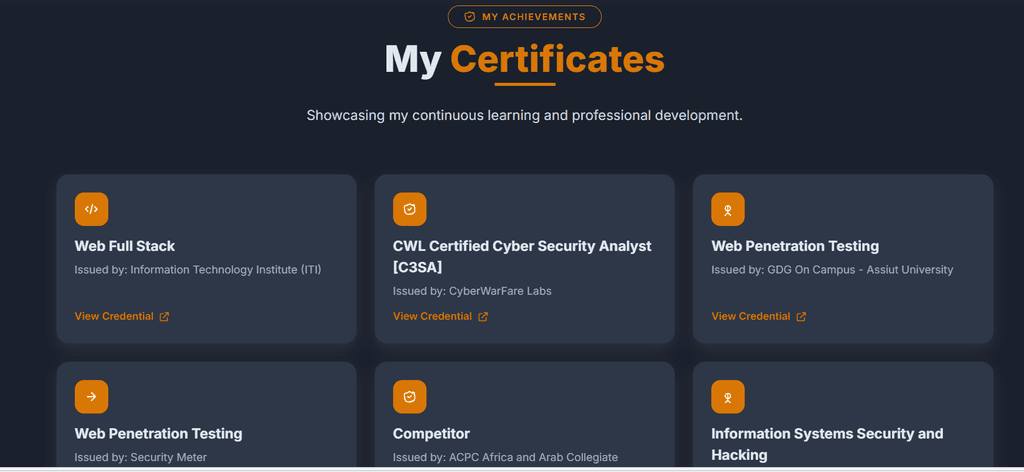This screenshot has height=472, width=1024.
Task: Click external link icon on GDG On Campus card
Action: 801,317
